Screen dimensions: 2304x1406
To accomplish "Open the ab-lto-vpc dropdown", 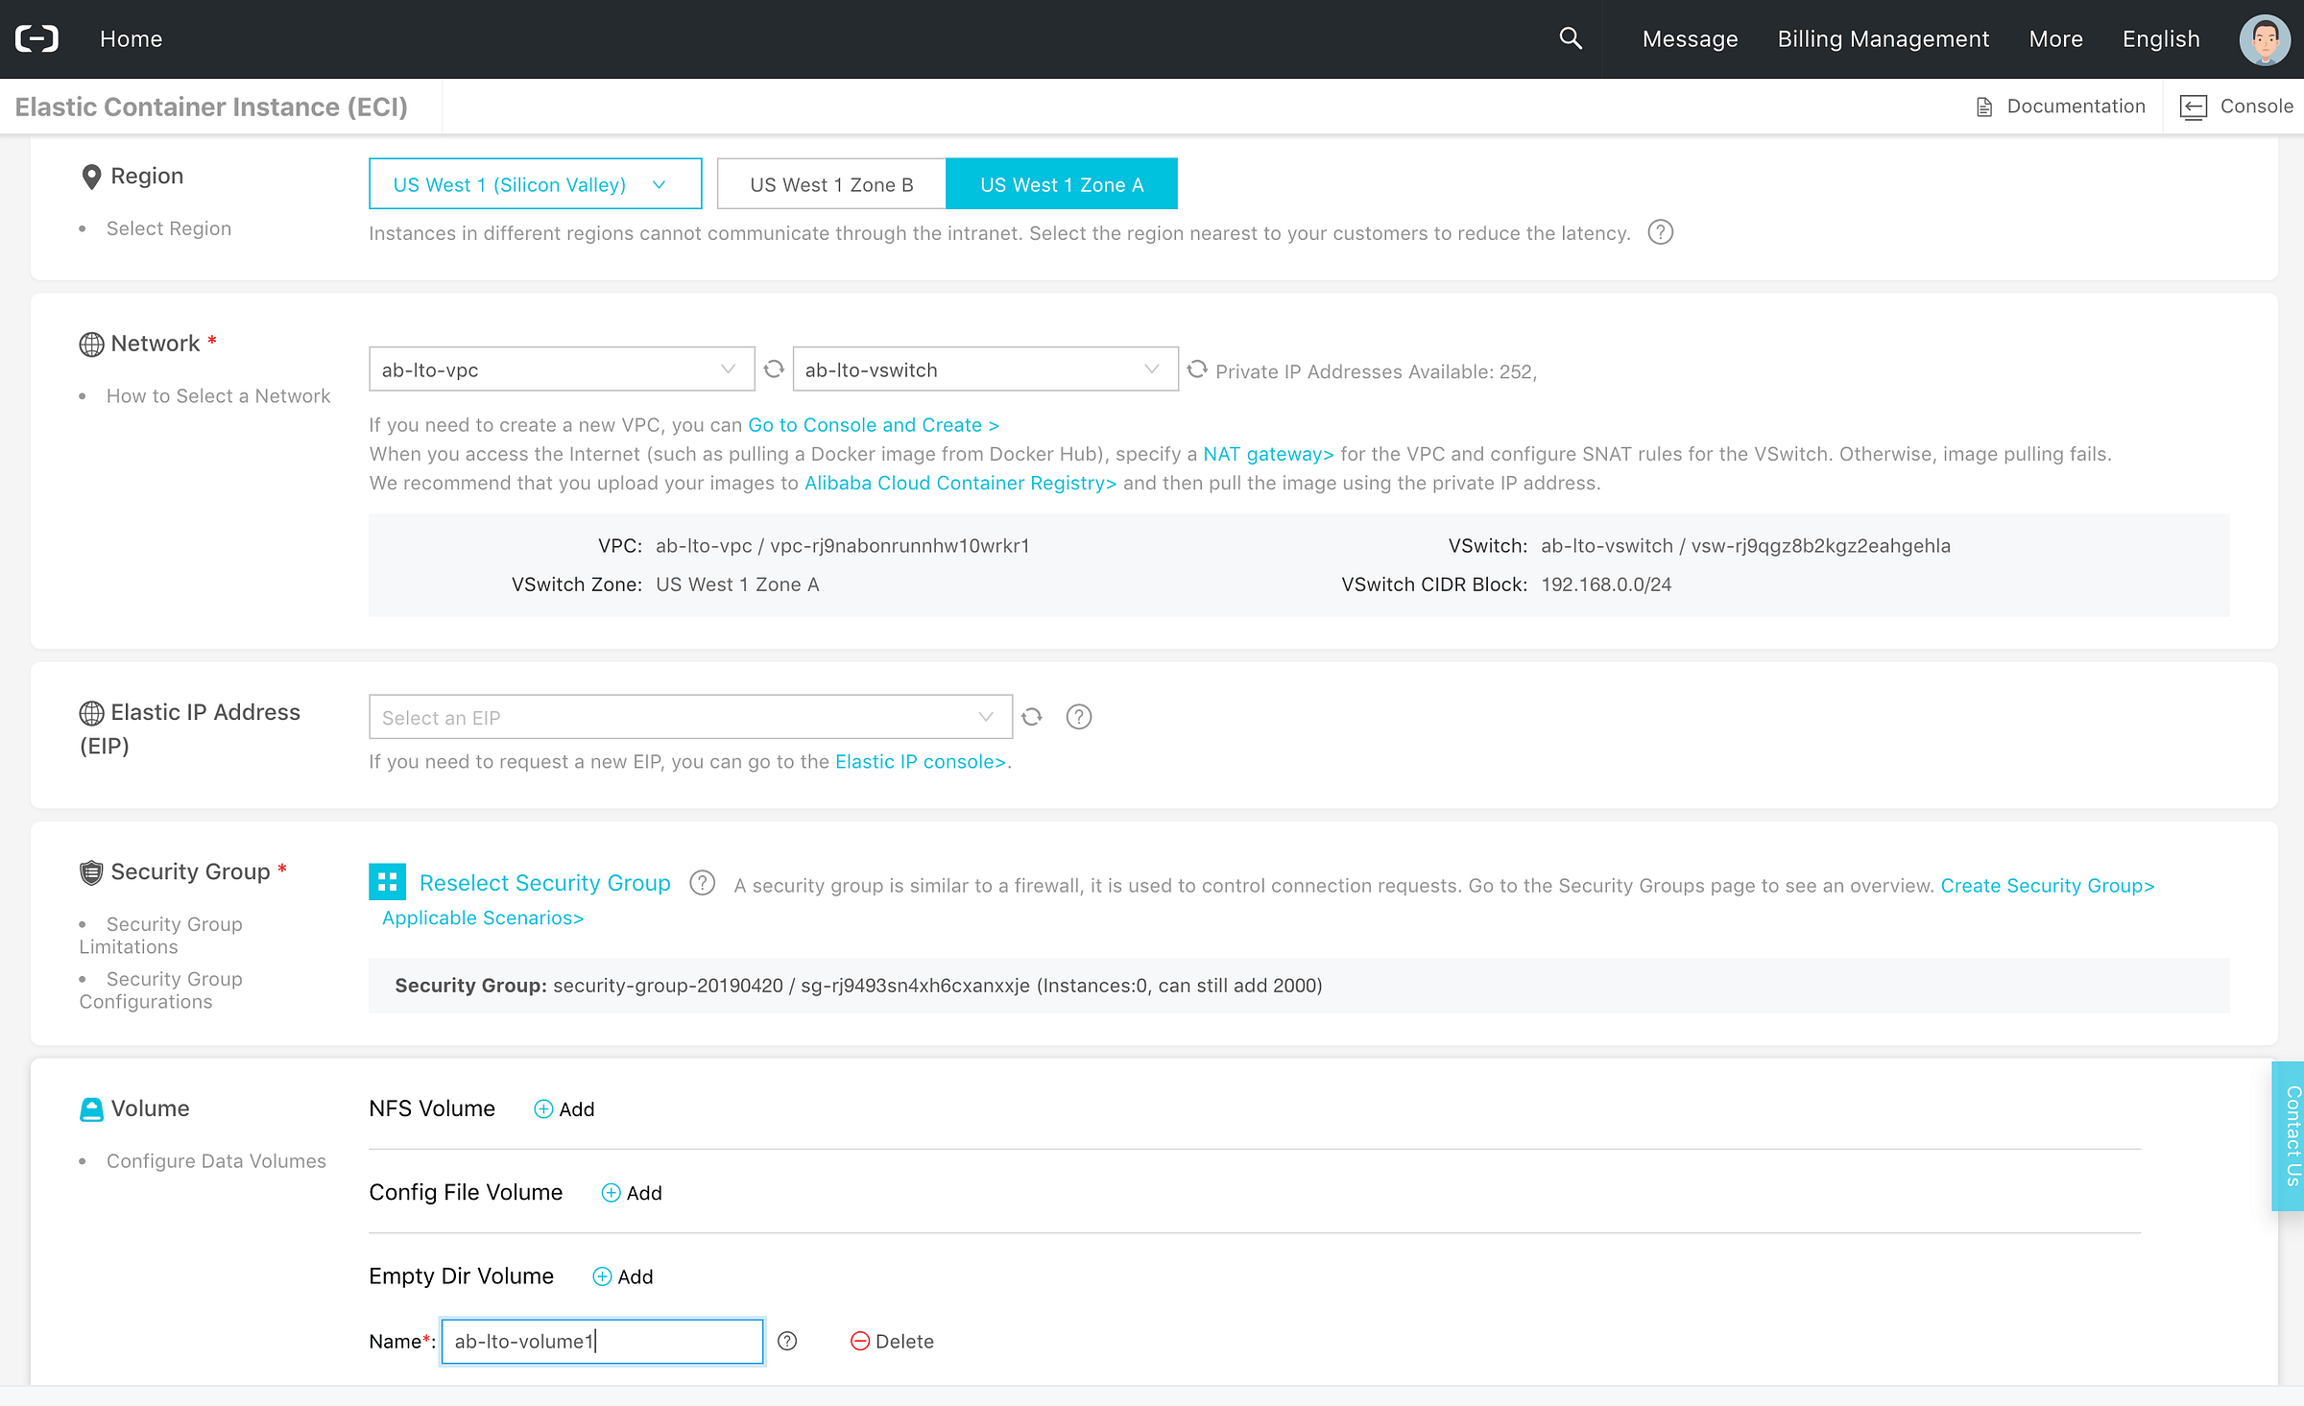I will (x=561, y=369).
